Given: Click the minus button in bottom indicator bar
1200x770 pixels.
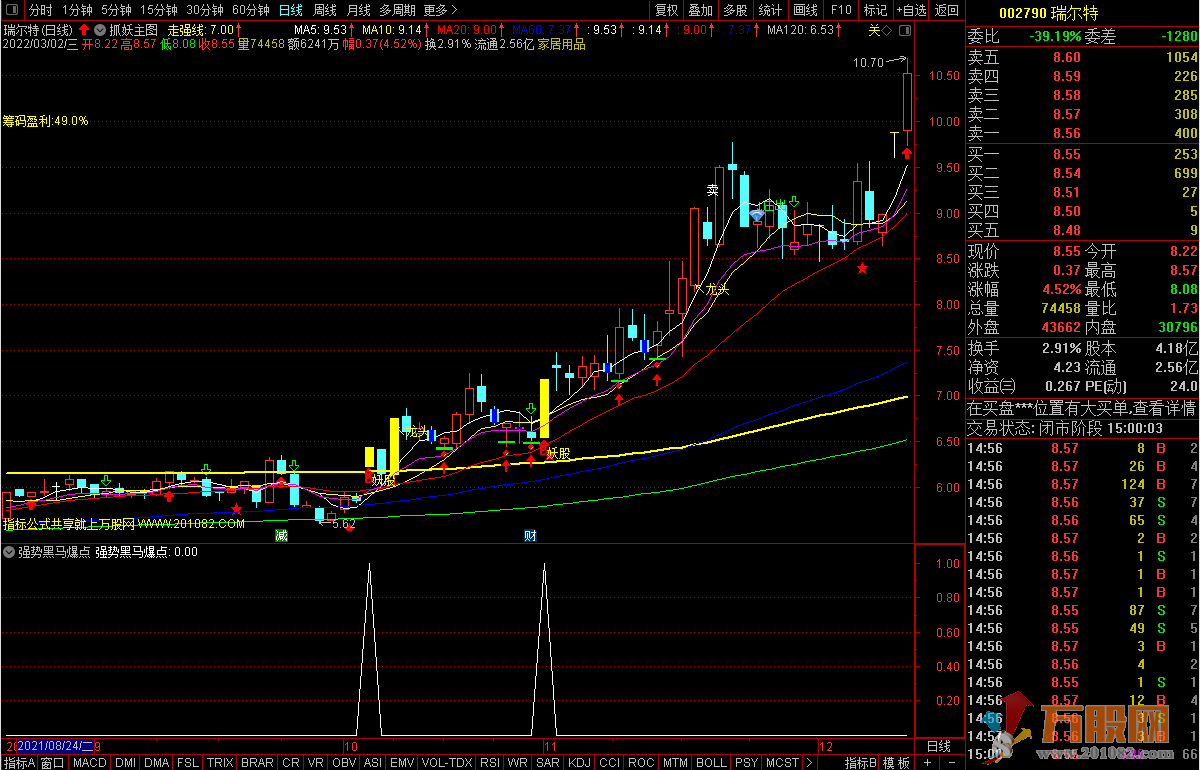Looking at the screenshot, I should coord(953,763).
